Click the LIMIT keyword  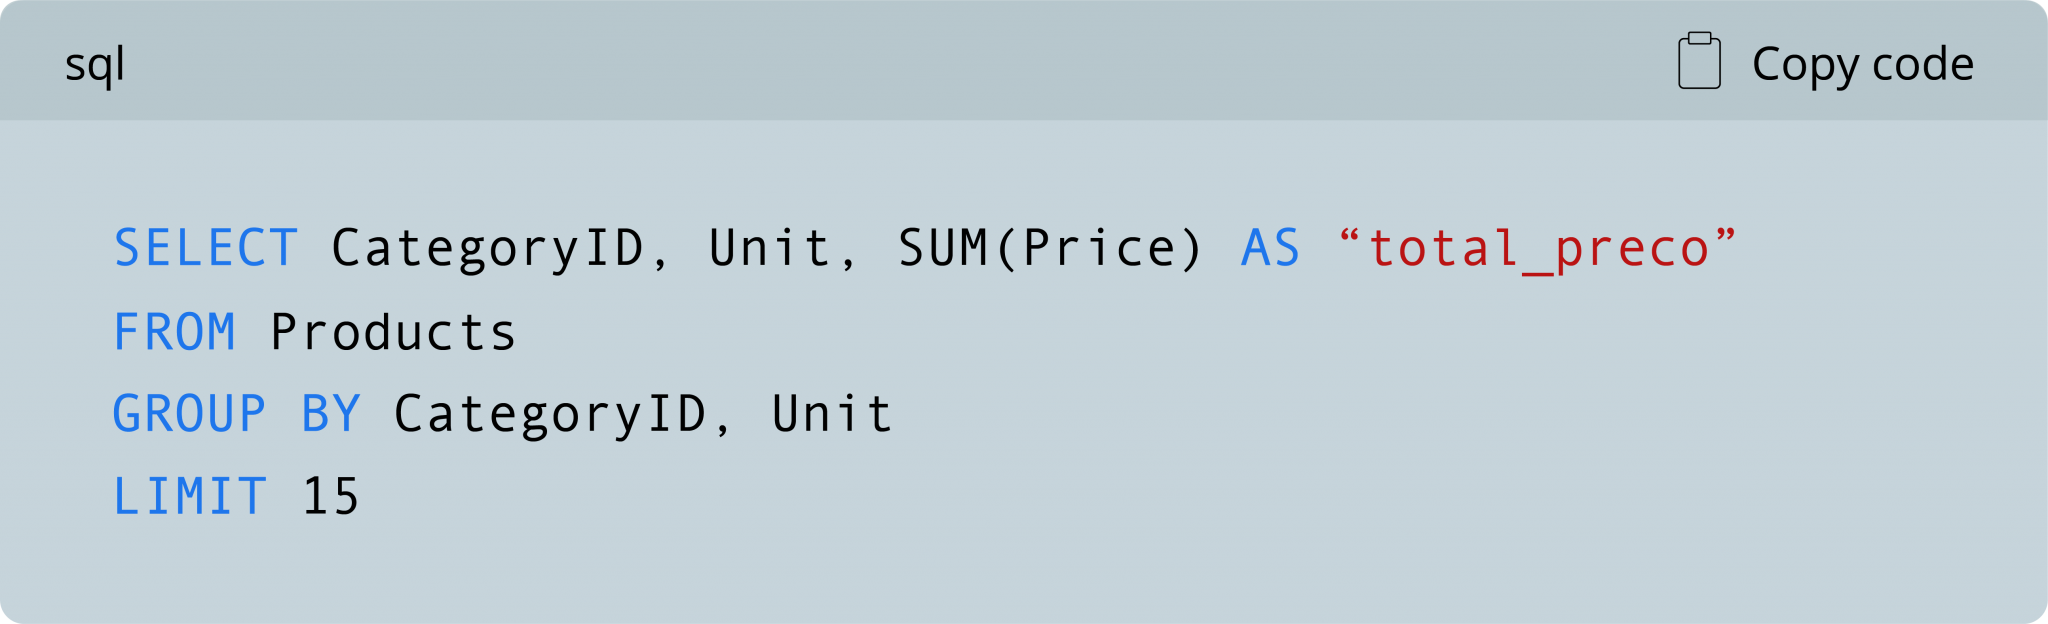tap(190, 492)
